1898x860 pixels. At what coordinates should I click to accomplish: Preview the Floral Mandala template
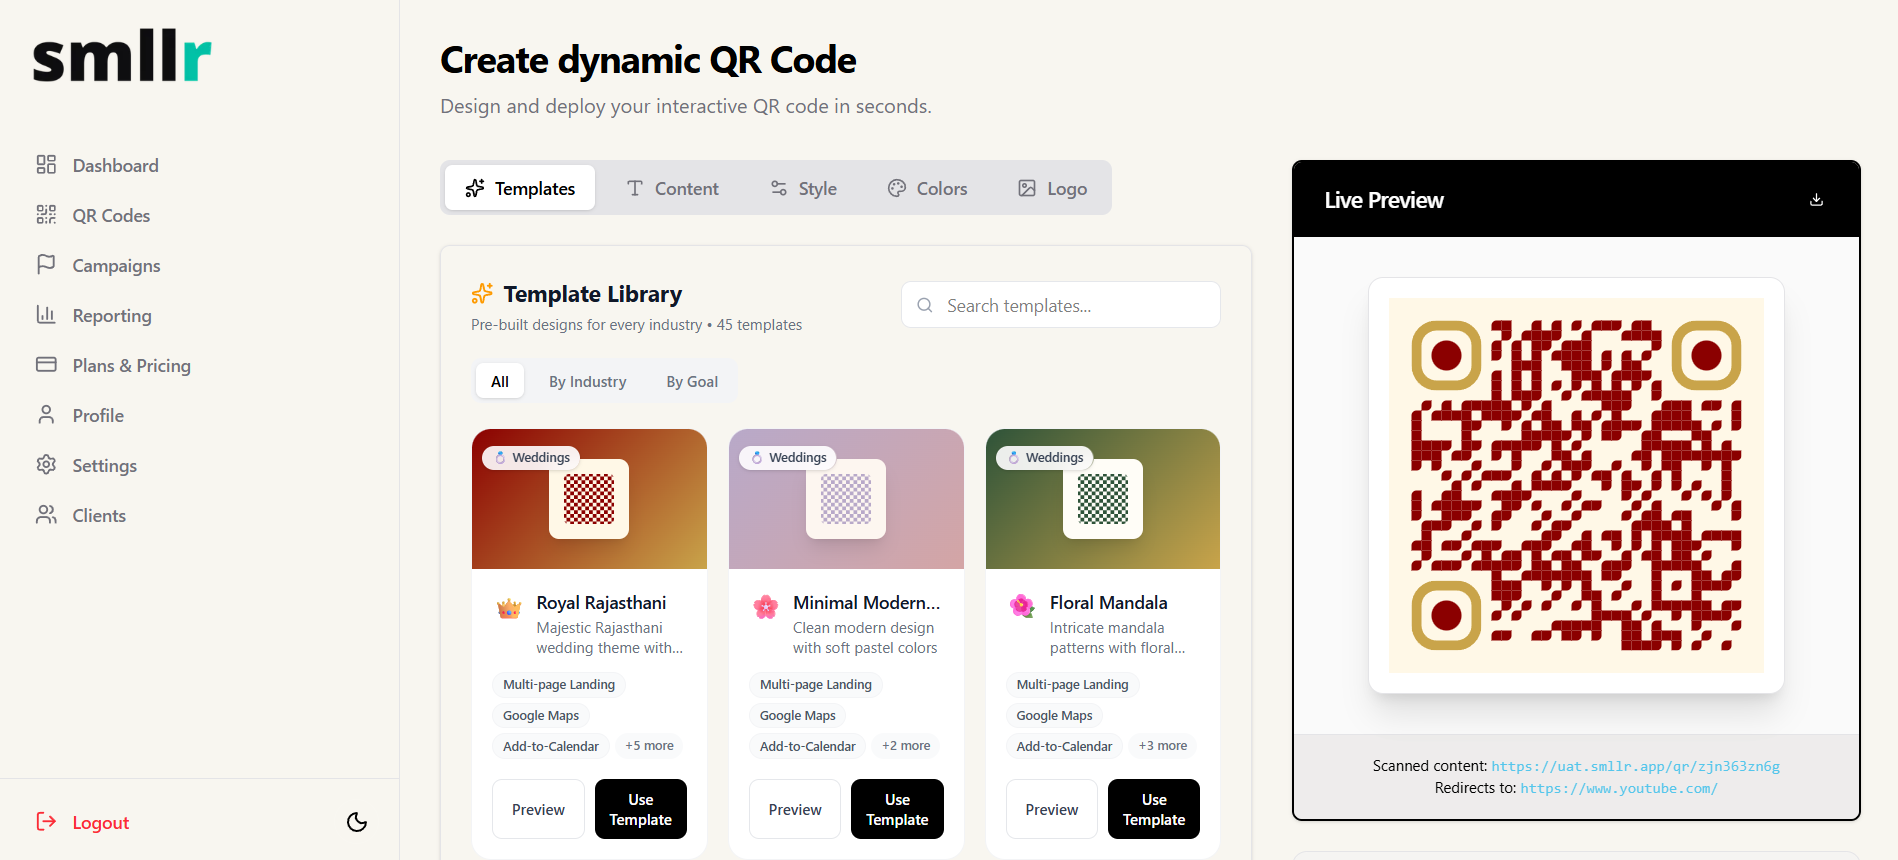coord(1052,809)
